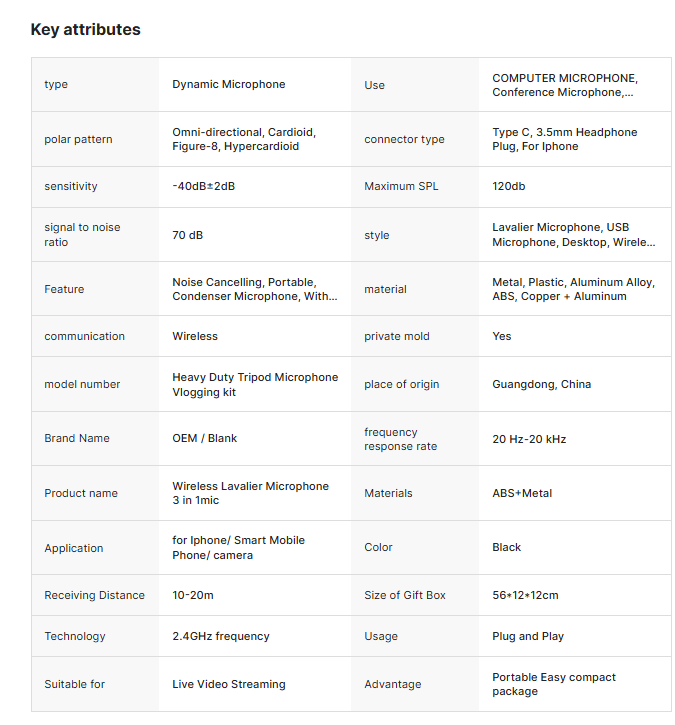Click the truncated Feature value text

(254, 289)
